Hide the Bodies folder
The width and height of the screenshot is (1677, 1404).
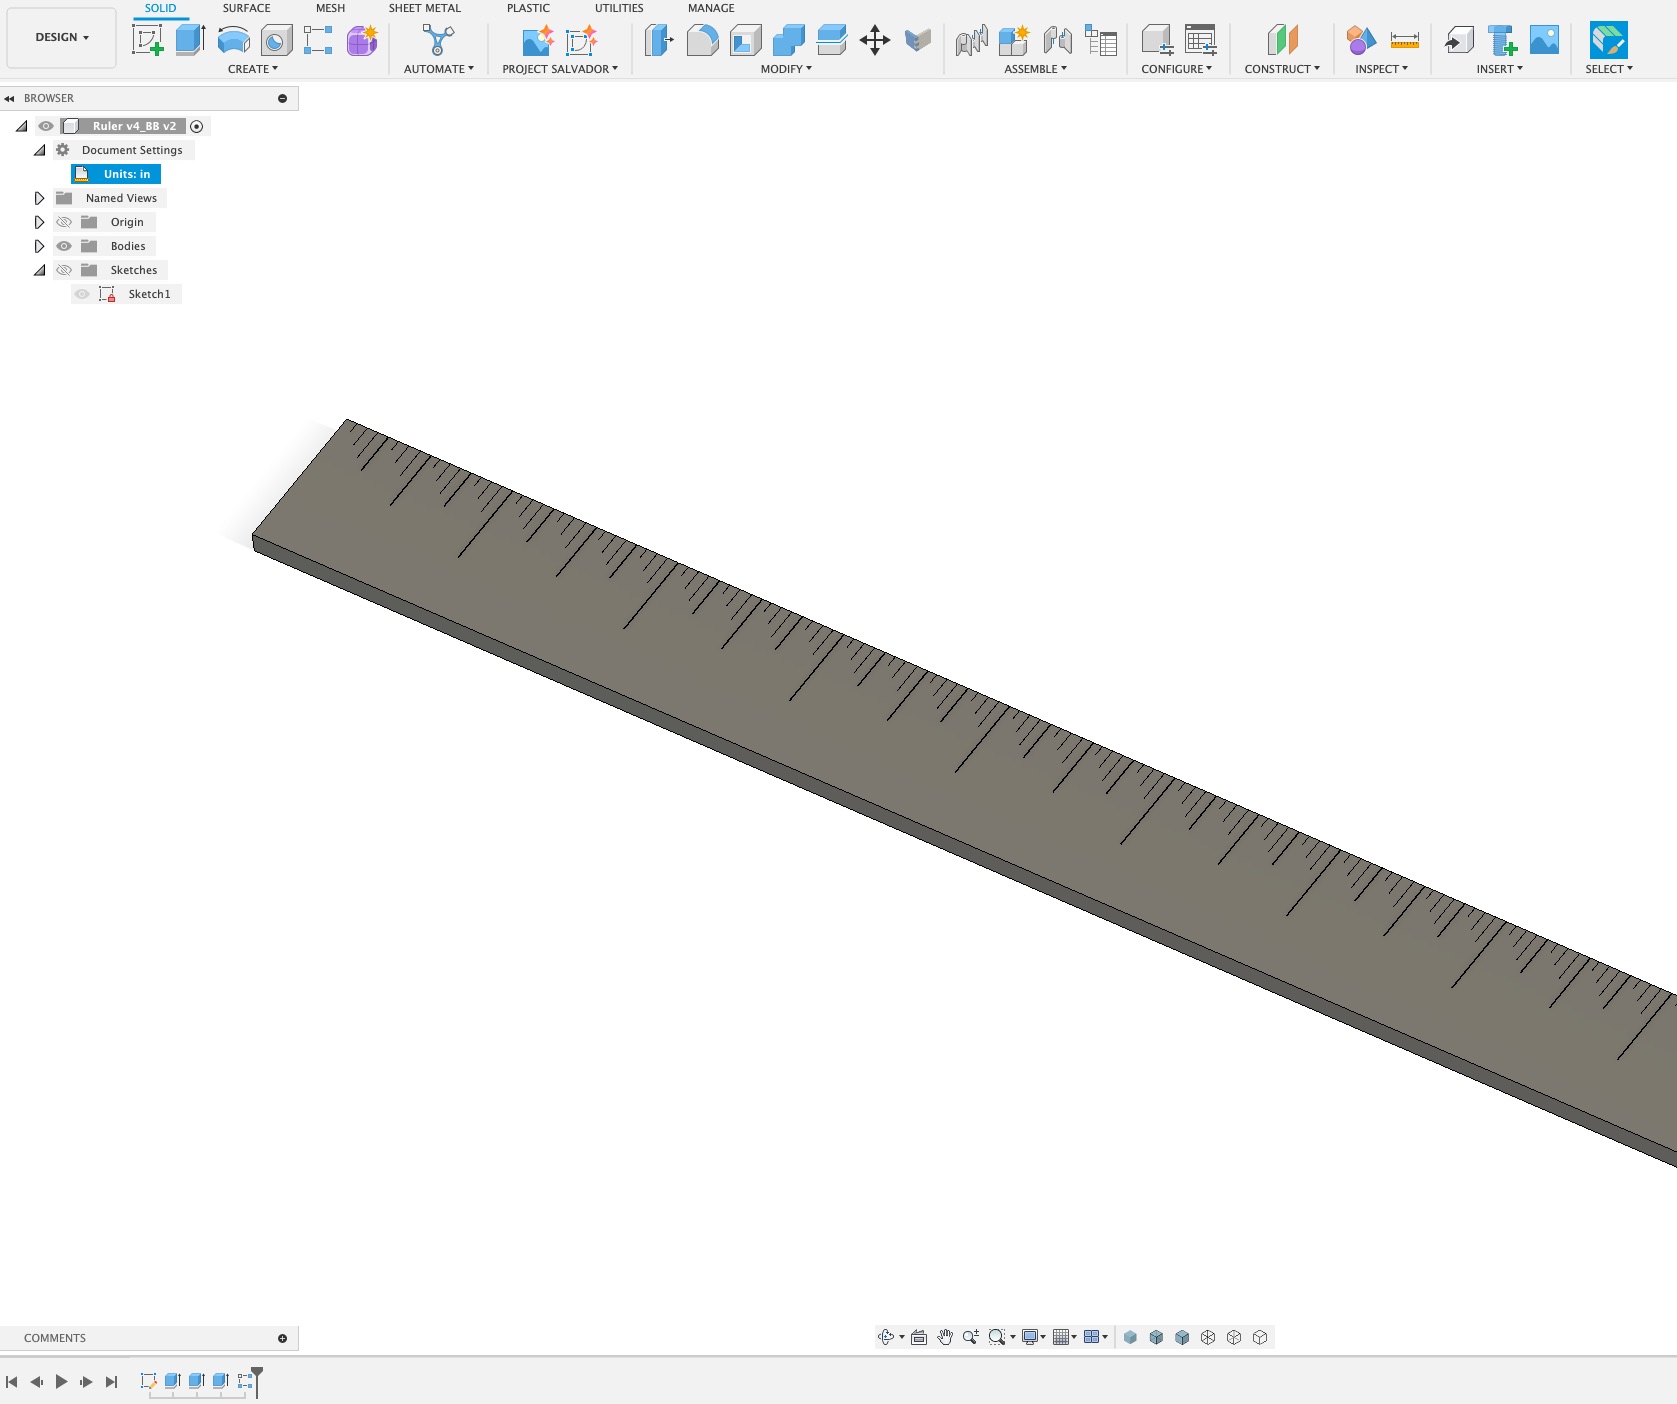click(x=63, y=246)
